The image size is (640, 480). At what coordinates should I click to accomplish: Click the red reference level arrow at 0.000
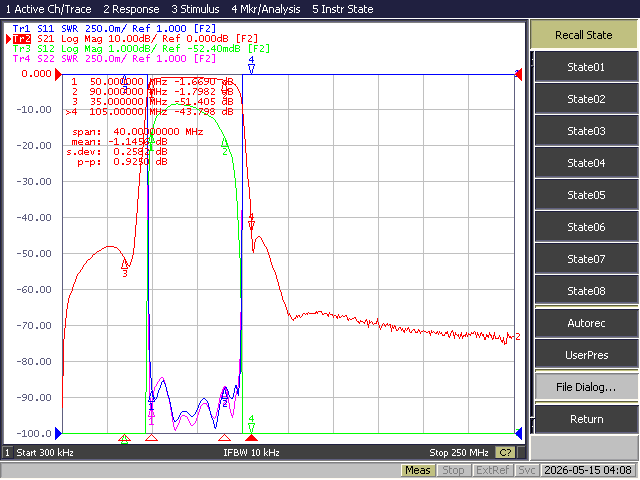(x=58, y=74)
